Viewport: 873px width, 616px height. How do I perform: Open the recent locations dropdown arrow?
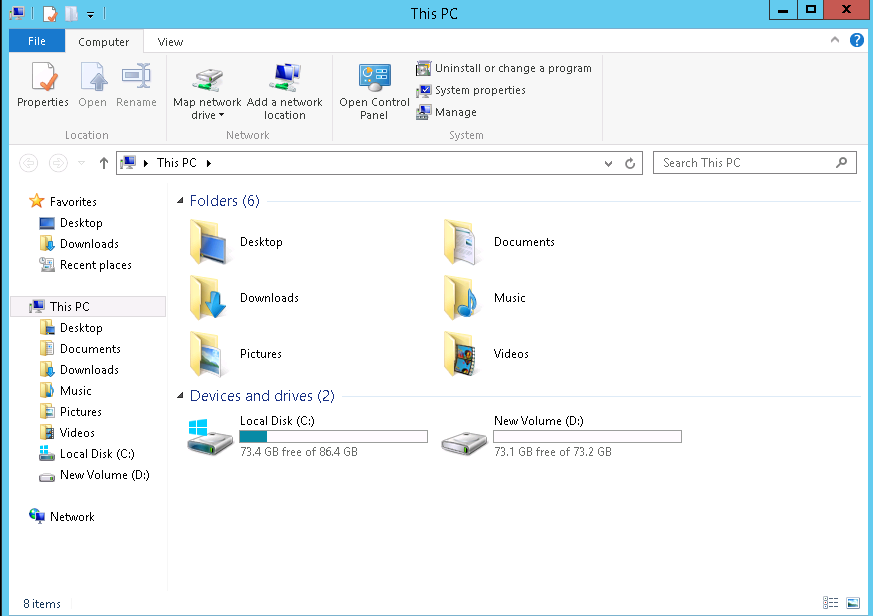click(x=81, y=163)
